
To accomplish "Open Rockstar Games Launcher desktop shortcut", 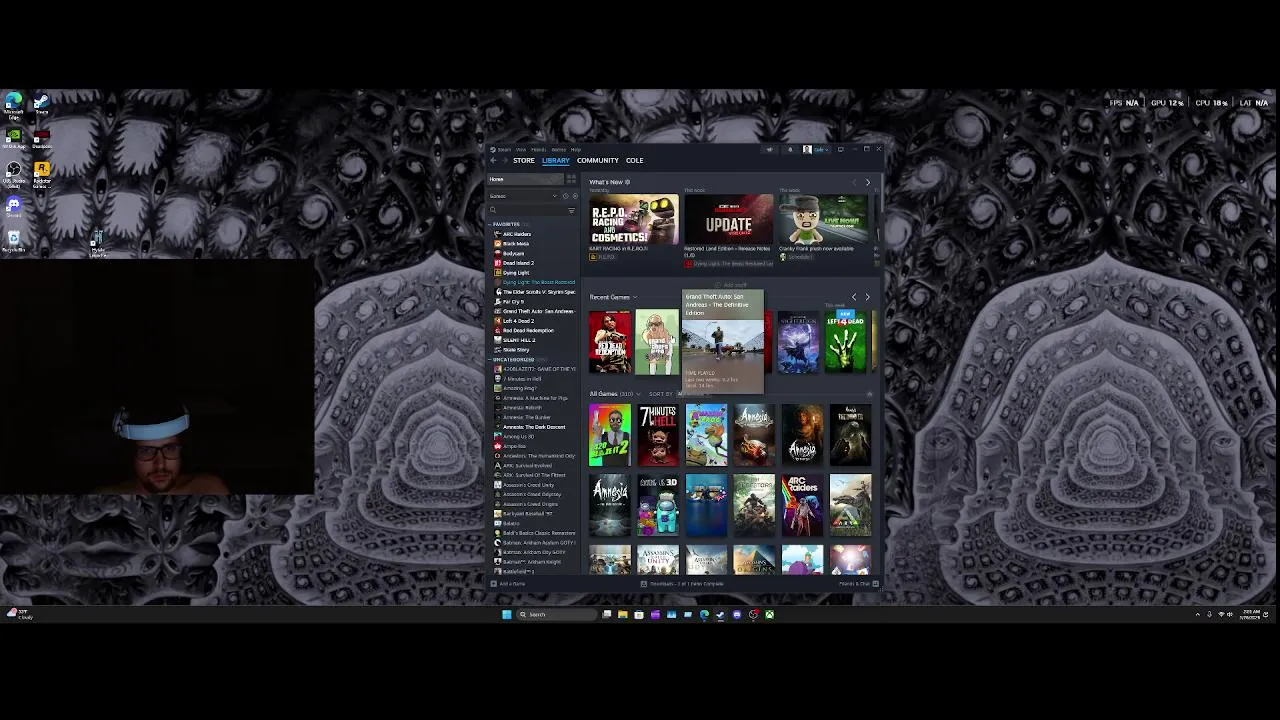I will (x=42, y=175).
